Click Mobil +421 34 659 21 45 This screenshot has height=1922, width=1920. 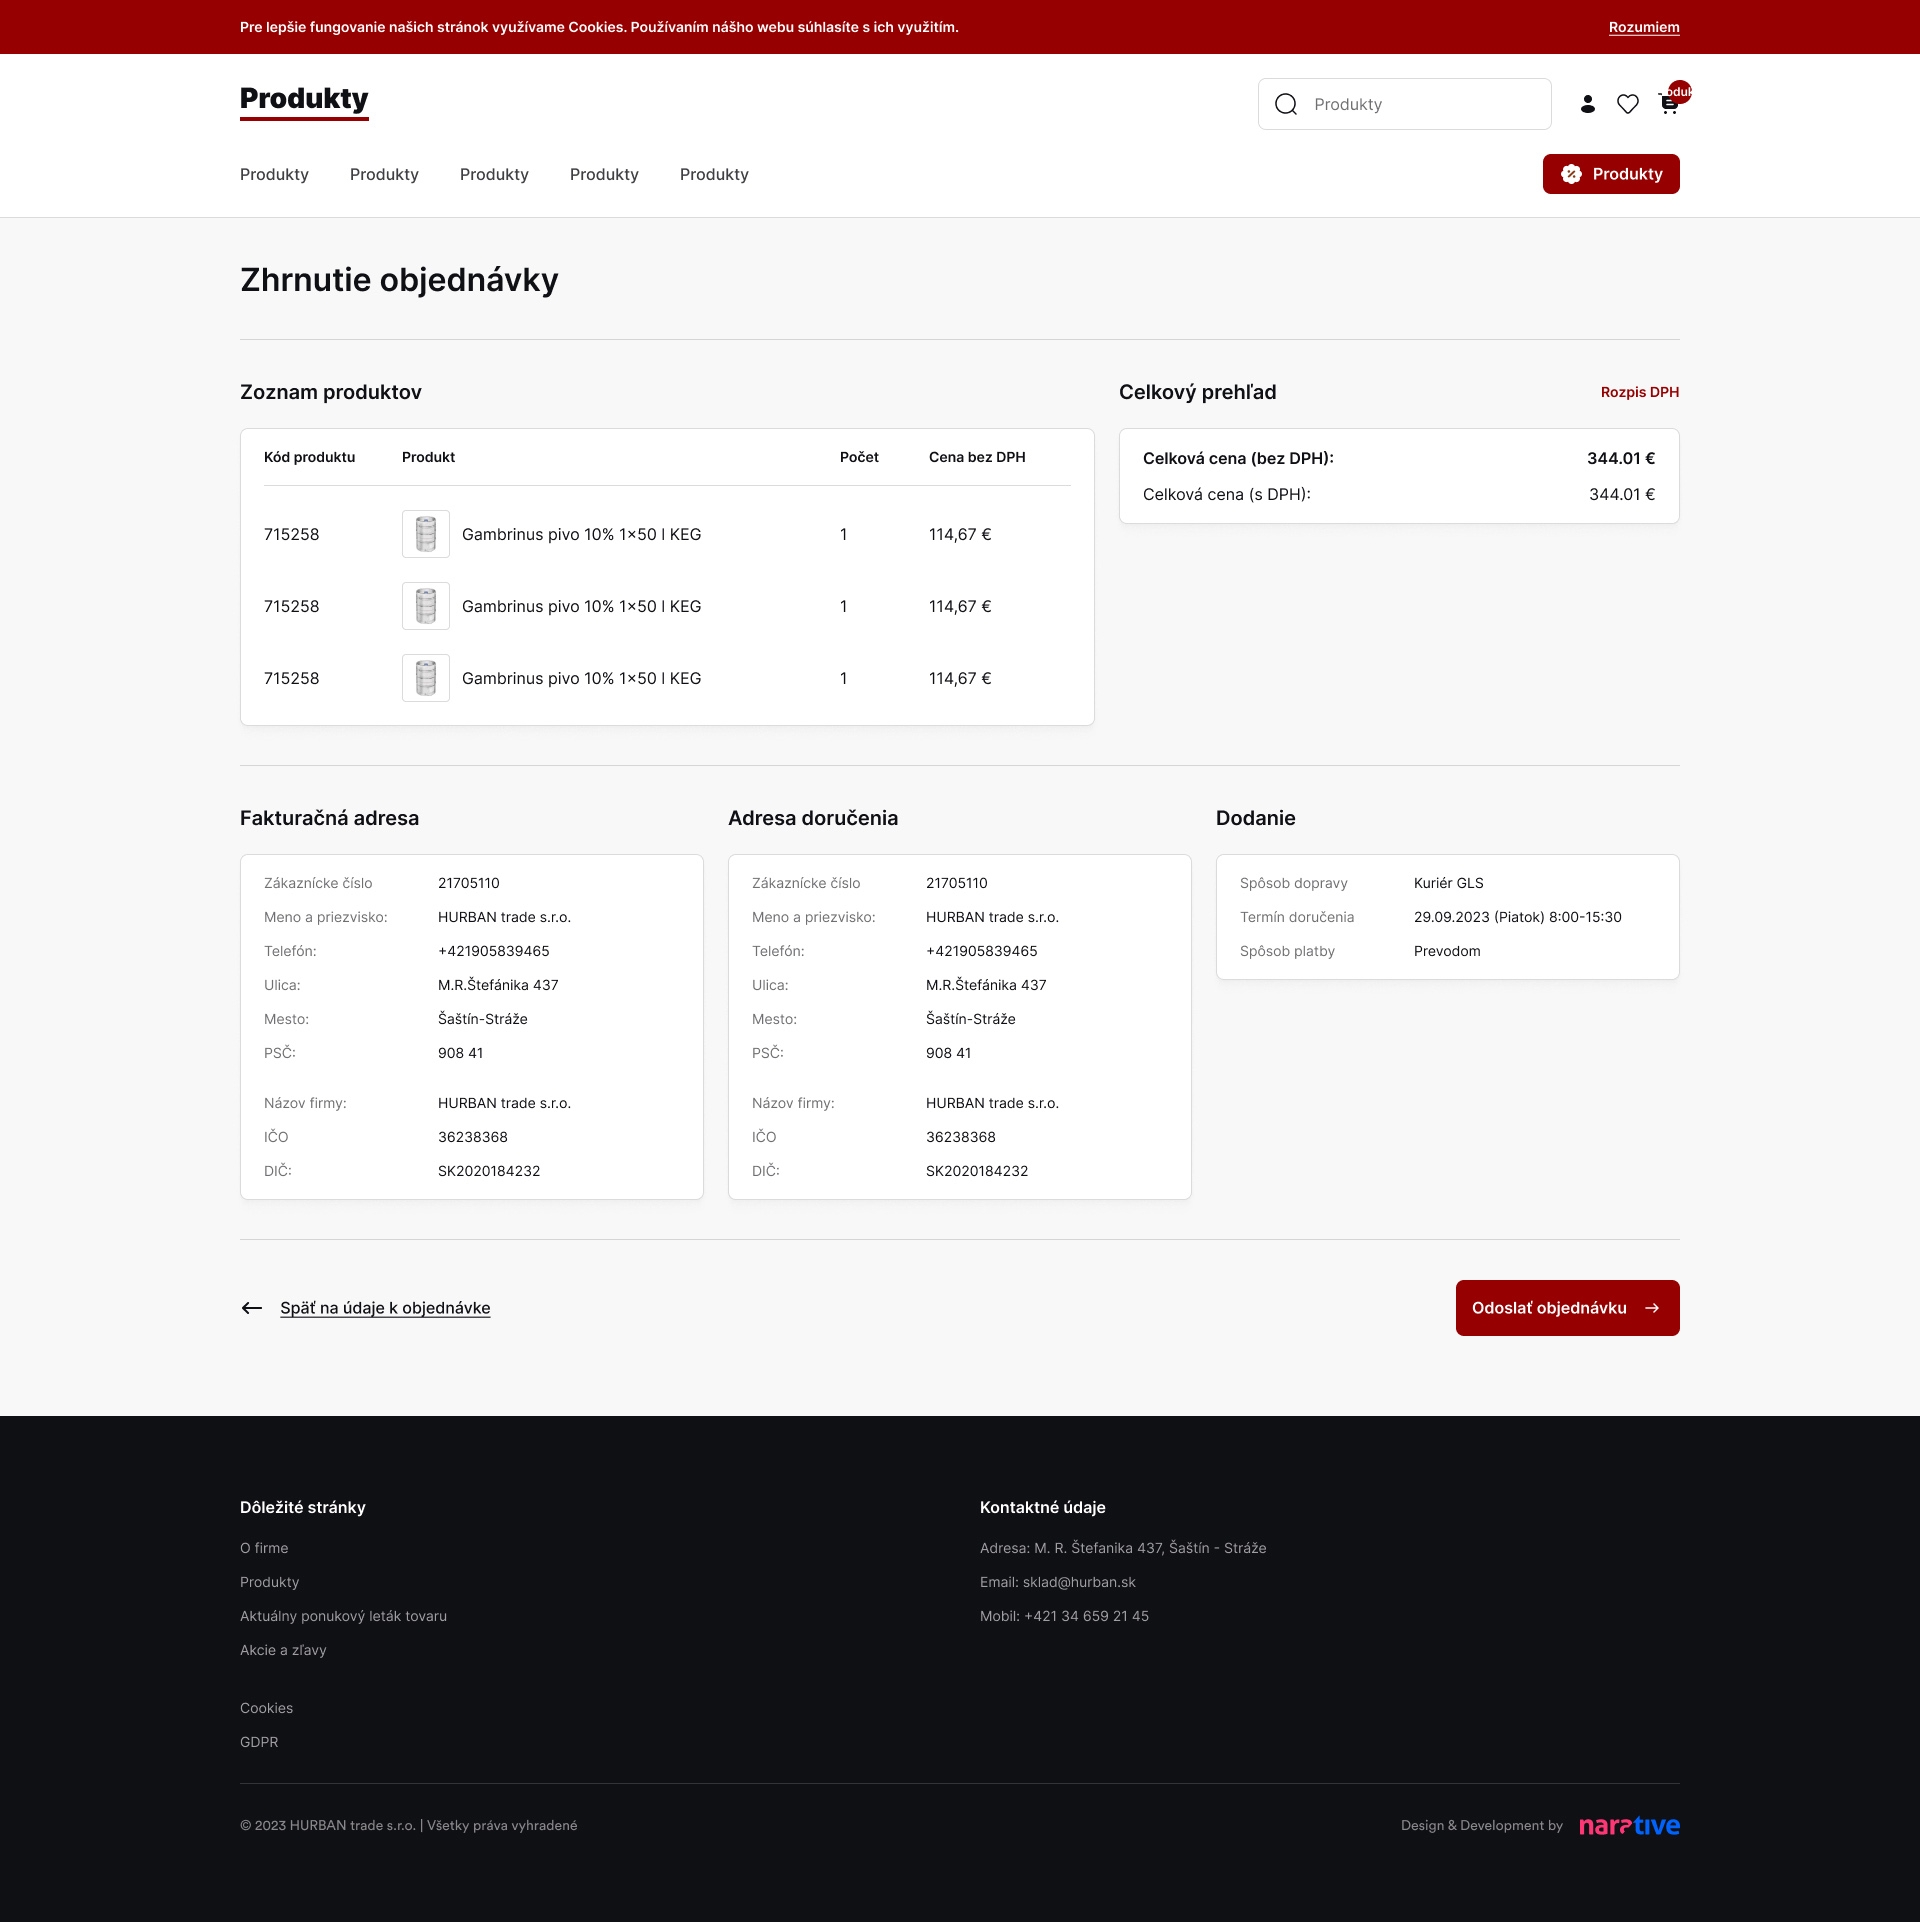point(1064,1616)
